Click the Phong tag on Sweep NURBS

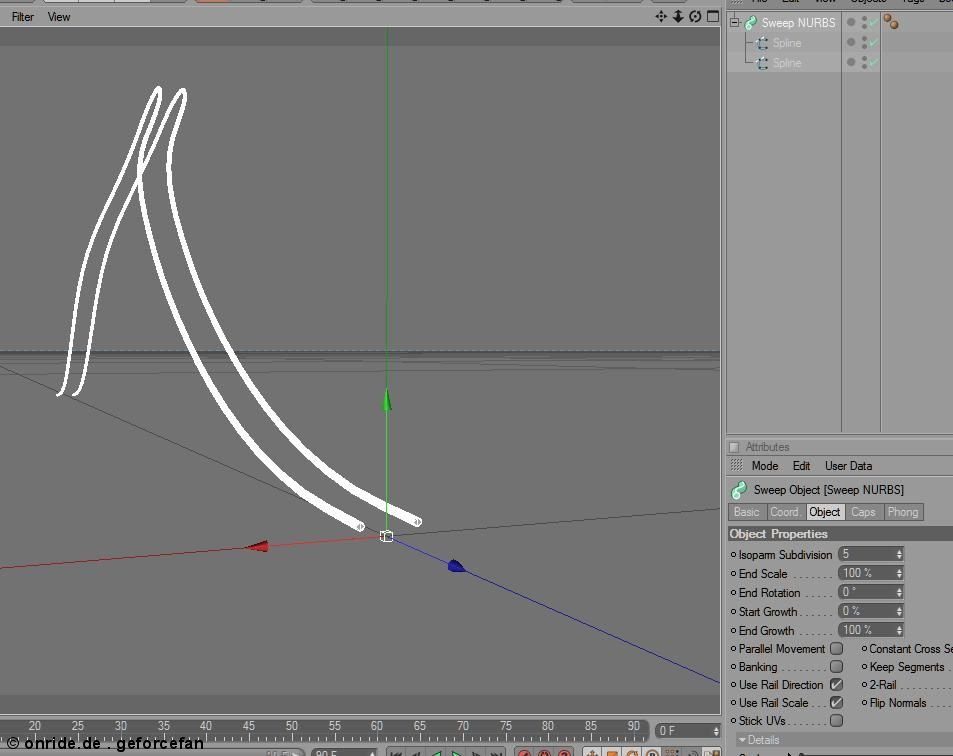tap(891, 22)
